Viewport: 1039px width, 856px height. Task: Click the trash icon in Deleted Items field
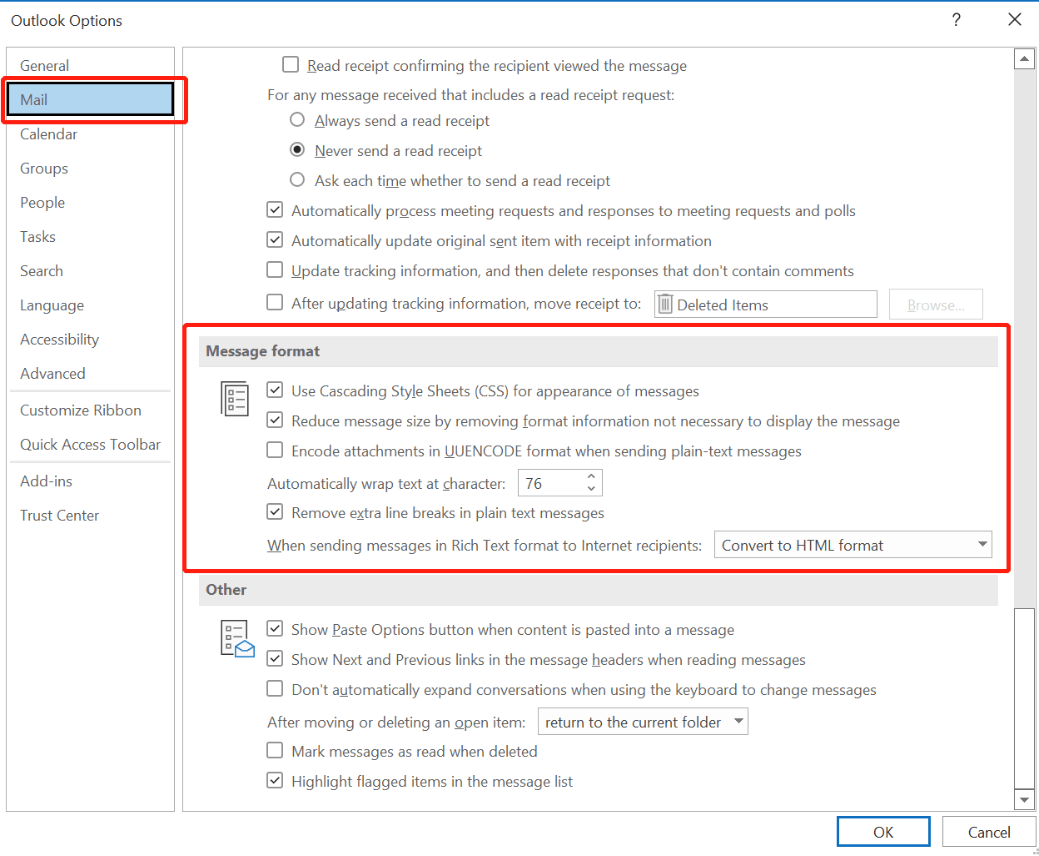tap(665, 304)
